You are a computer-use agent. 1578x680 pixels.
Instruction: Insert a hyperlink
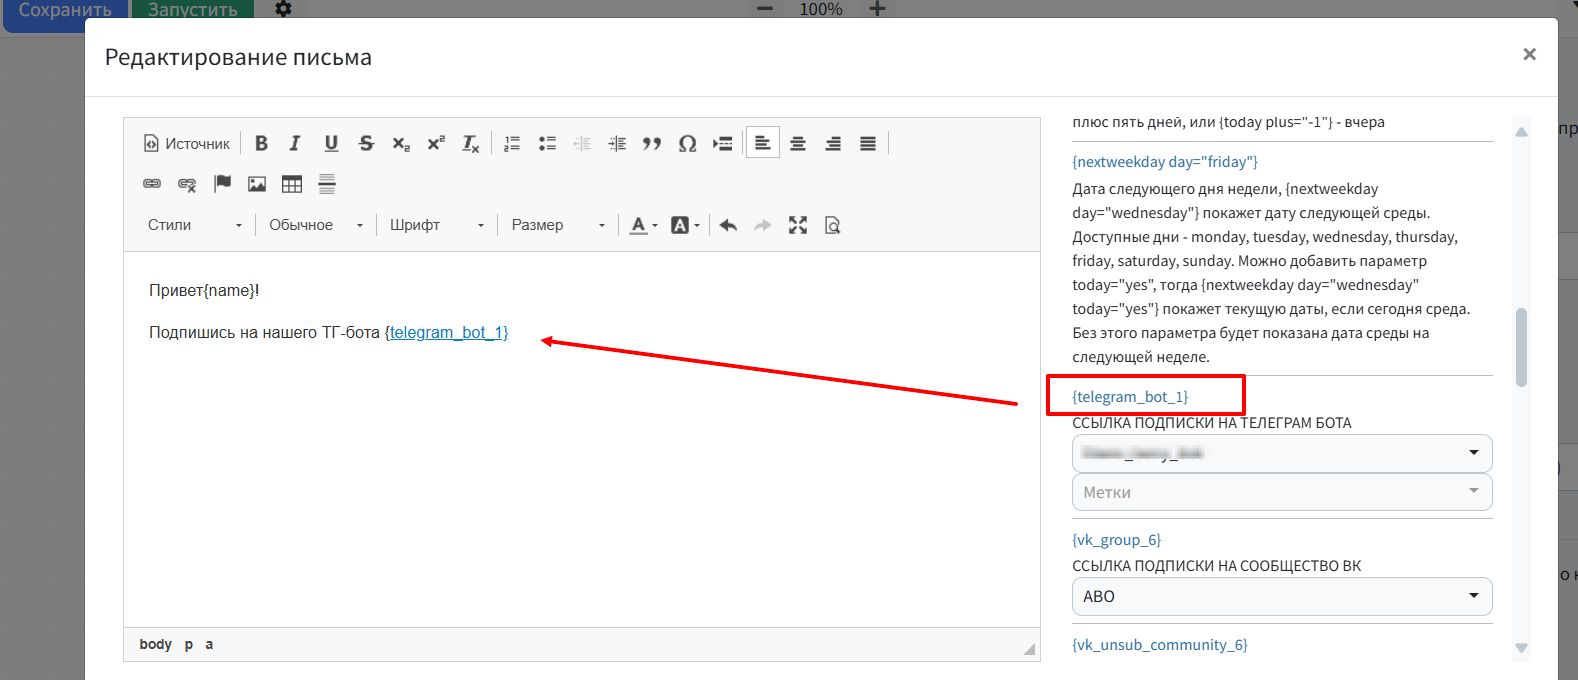152,184
